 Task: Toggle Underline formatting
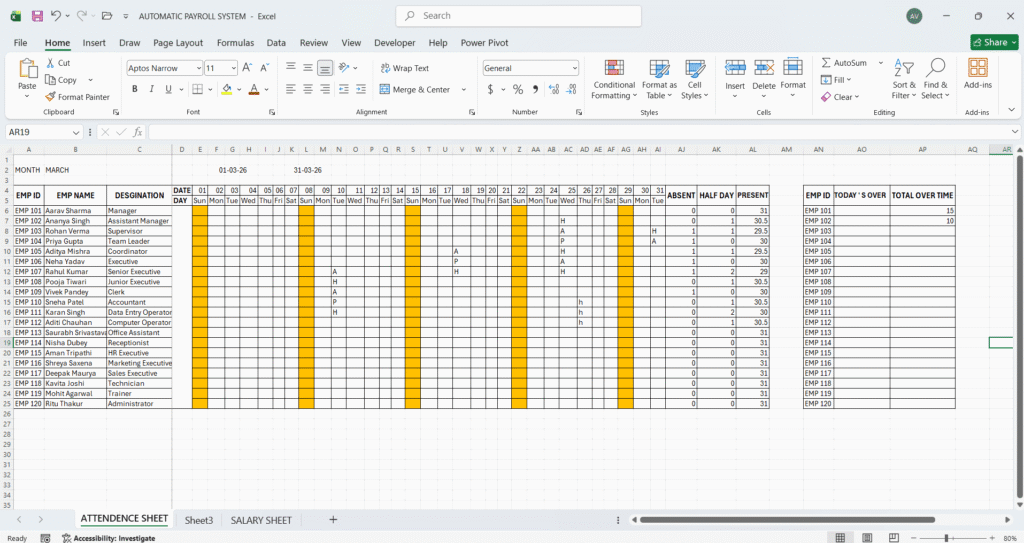click(168, 90)
